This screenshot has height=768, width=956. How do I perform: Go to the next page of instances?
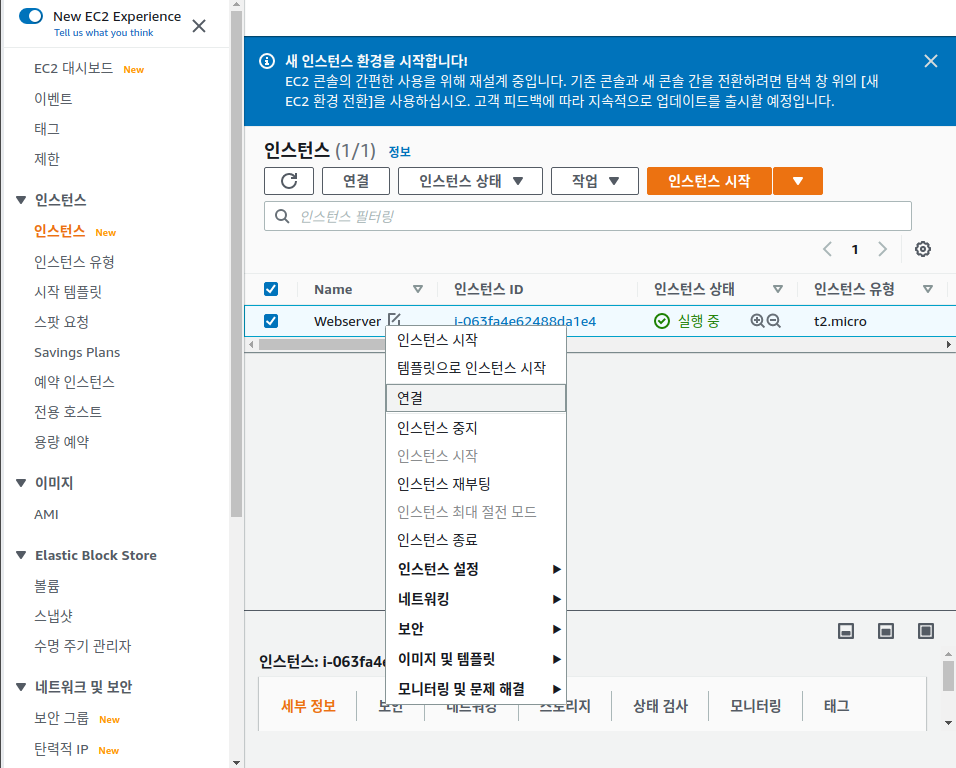click(882, 249)
